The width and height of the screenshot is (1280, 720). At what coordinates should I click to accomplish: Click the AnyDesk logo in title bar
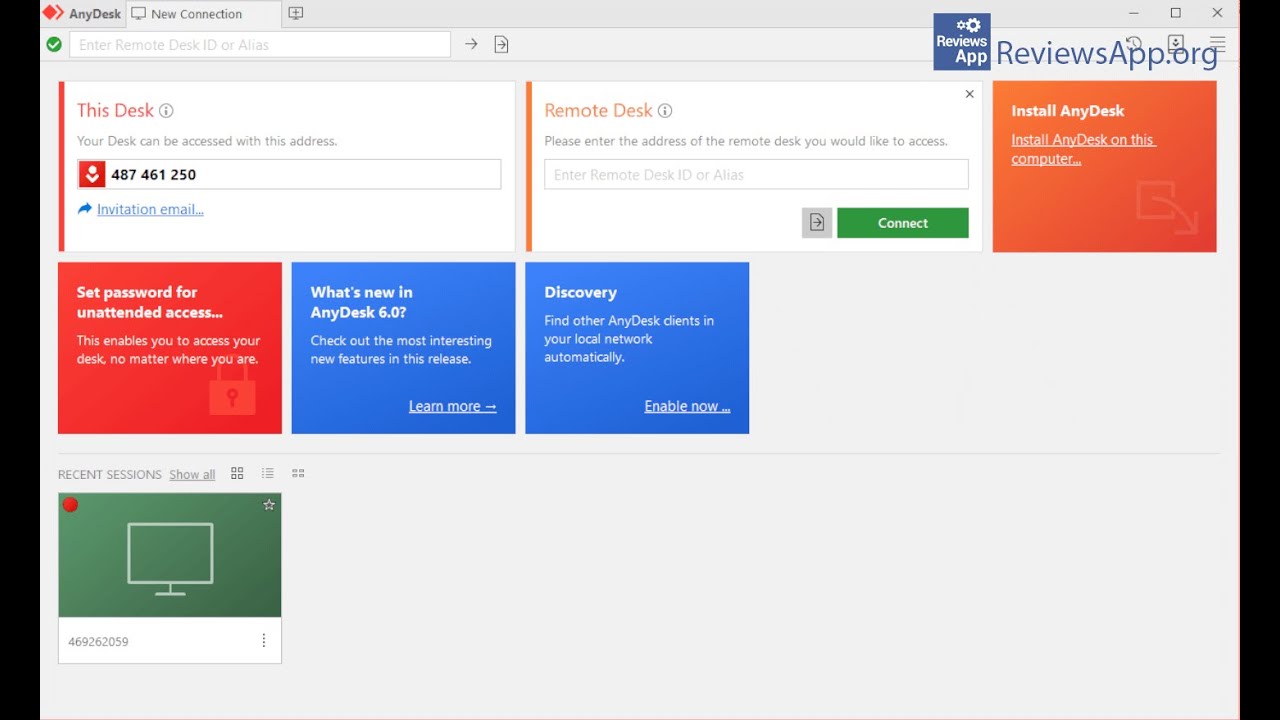point(53,13)
